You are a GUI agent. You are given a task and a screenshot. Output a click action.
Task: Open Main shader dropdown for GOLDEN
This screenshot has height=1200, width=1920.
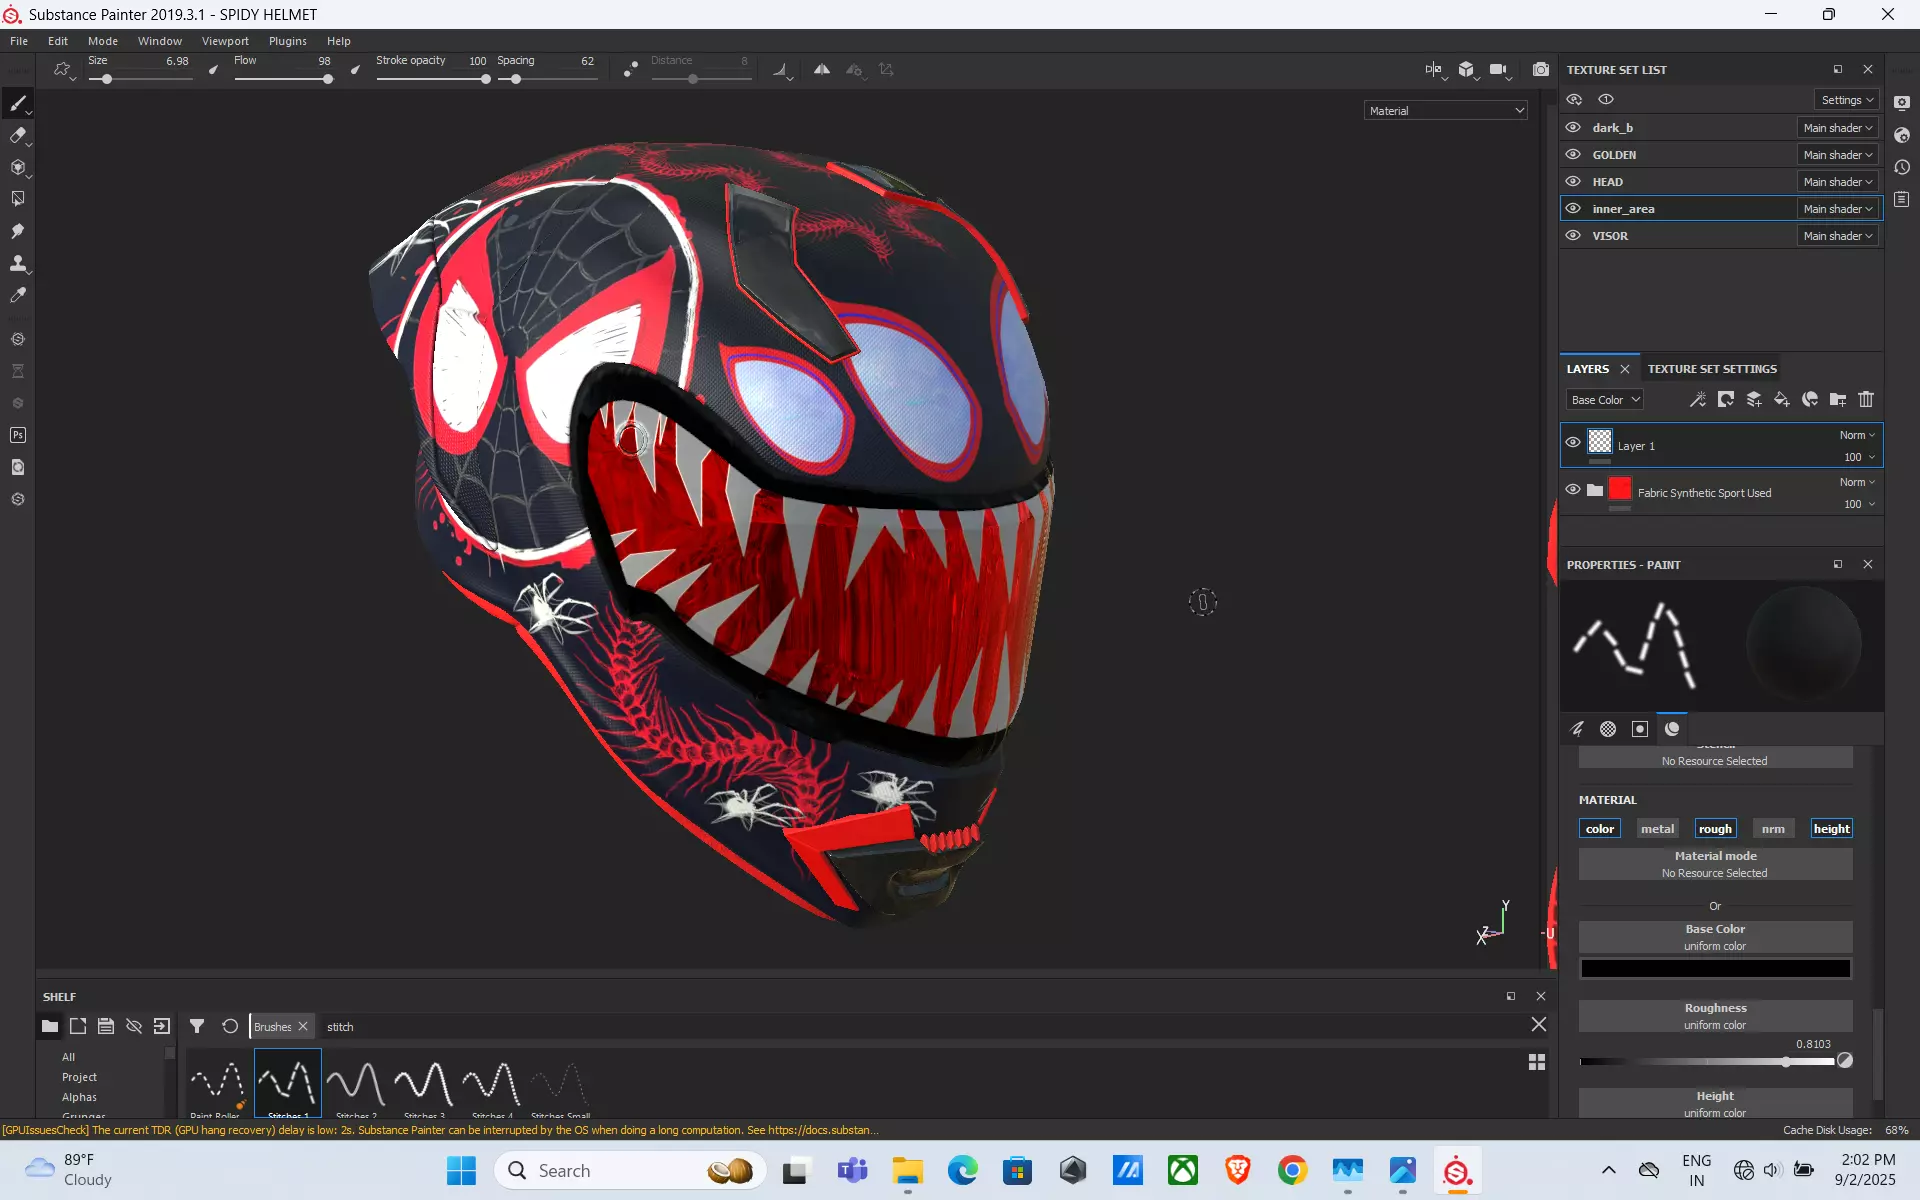tap(1837, 155)
